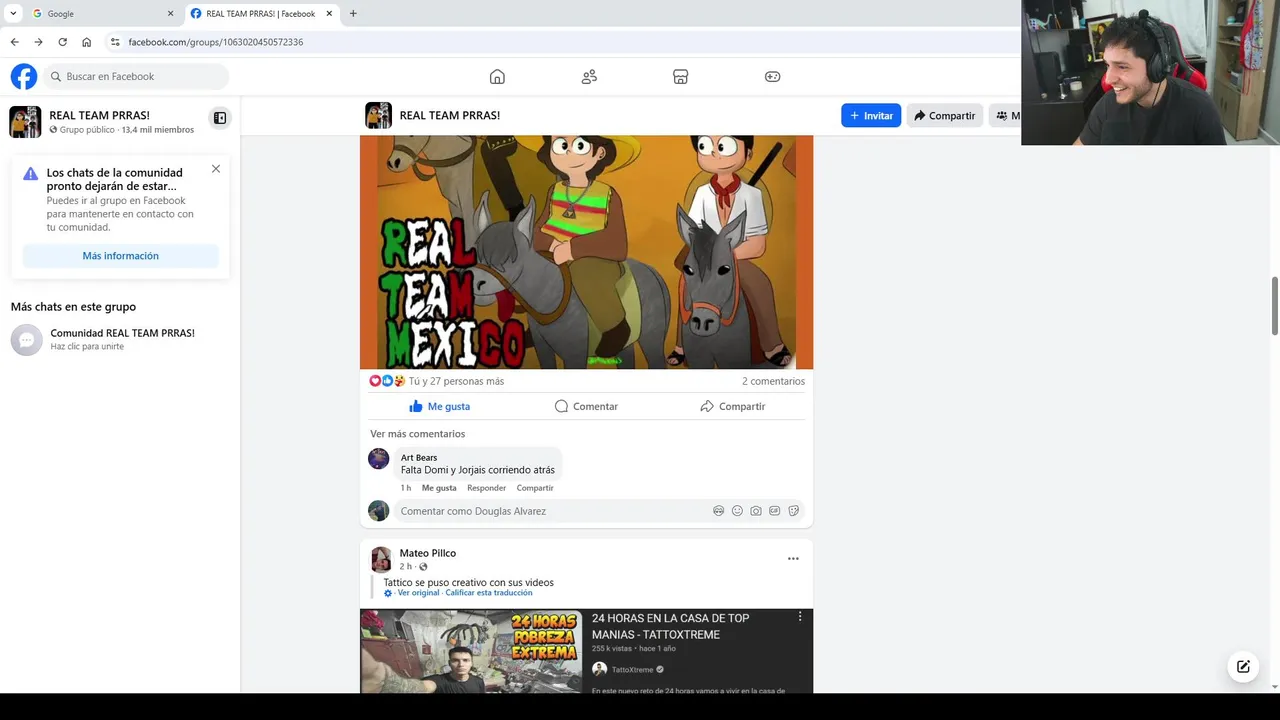Click Comentar under the Real Team Mexico post
Screen dimensions: 1280x720
click(586, 406)
